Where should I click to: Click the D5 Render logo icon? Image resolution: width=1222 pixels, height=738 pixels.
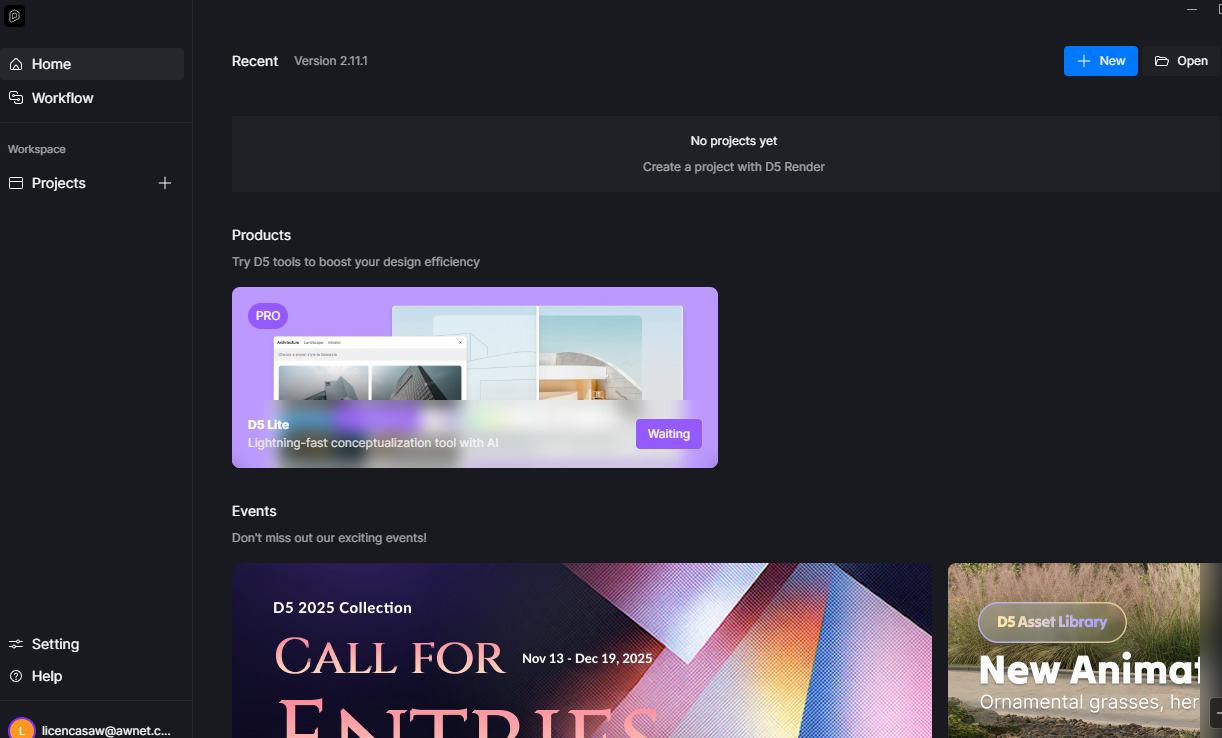14,16
